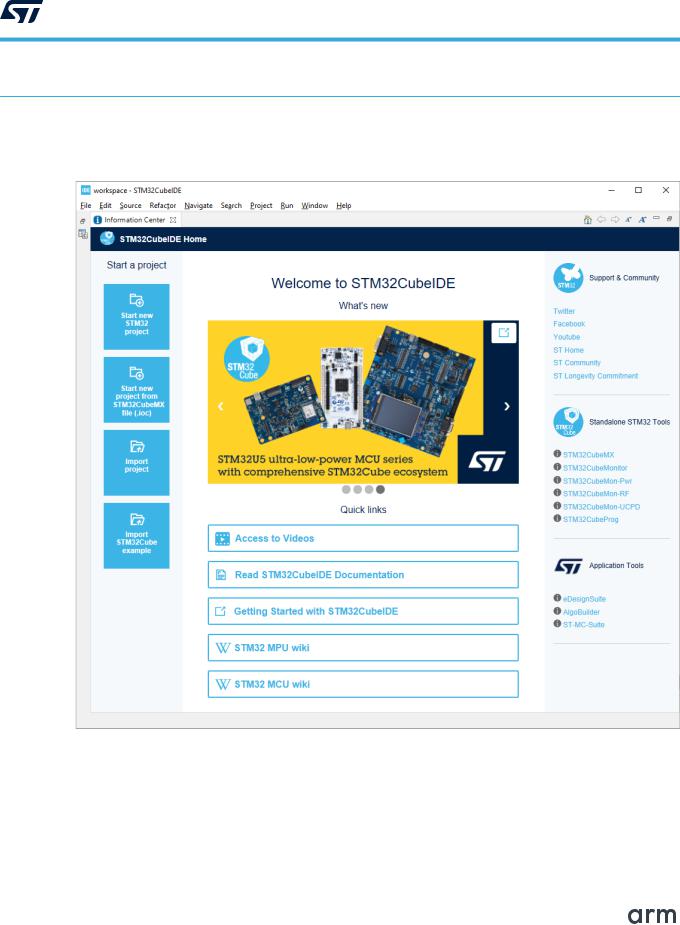Select the third carousel dot
680x925 pixels.
(x=369, y=490)
